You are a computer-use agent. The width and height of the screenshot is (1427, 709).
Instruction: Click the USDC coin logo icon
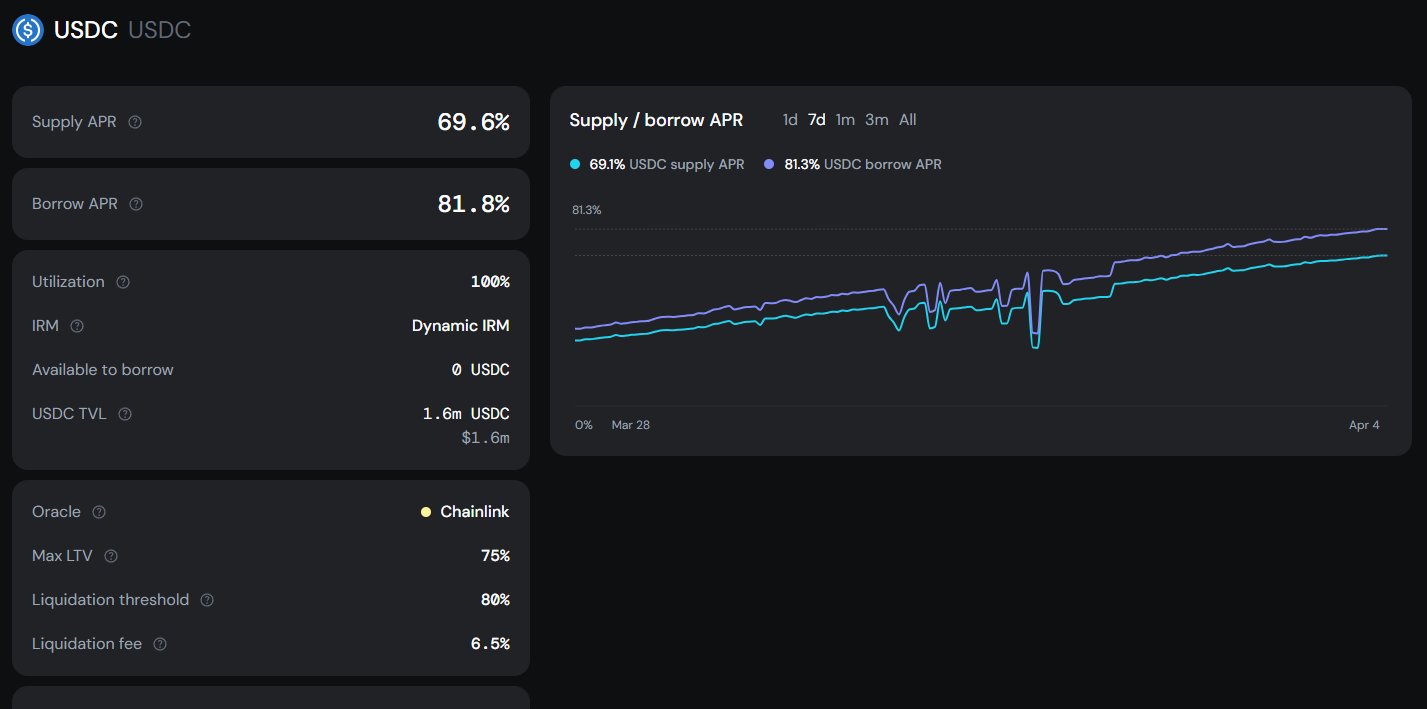[27, 30]
